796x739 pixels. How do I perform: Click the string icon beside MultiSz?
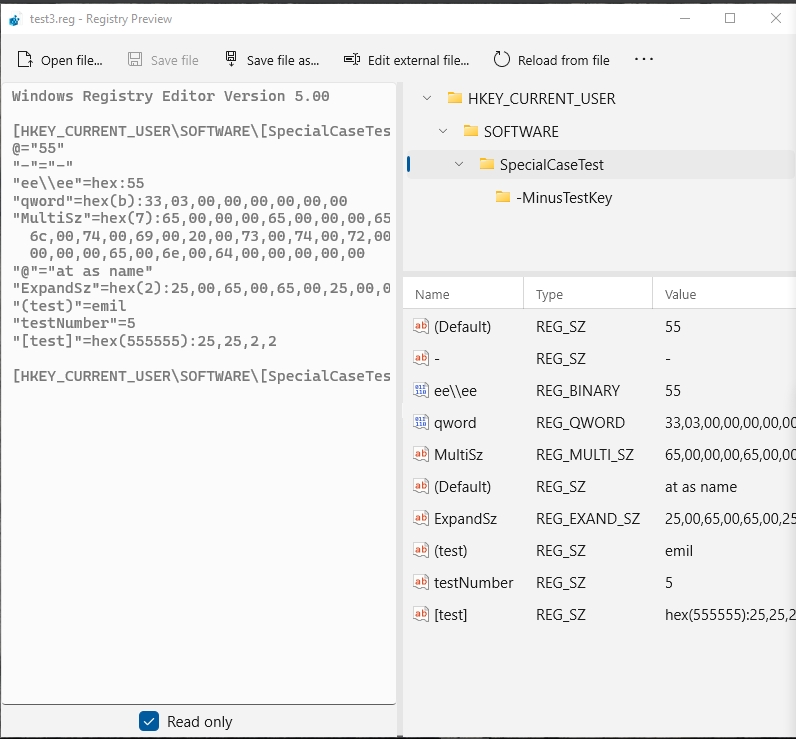click(421, 454)
